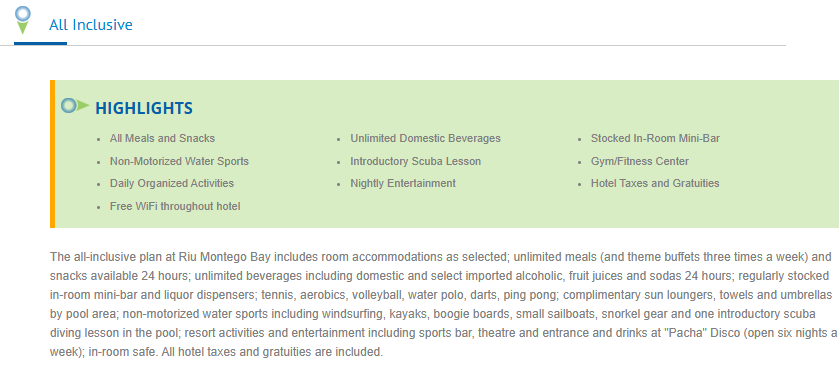Image resolution: width=840 pixels, height=369 pixels.
Task: Open the All Inclusive tab
Action: [91, 25]
